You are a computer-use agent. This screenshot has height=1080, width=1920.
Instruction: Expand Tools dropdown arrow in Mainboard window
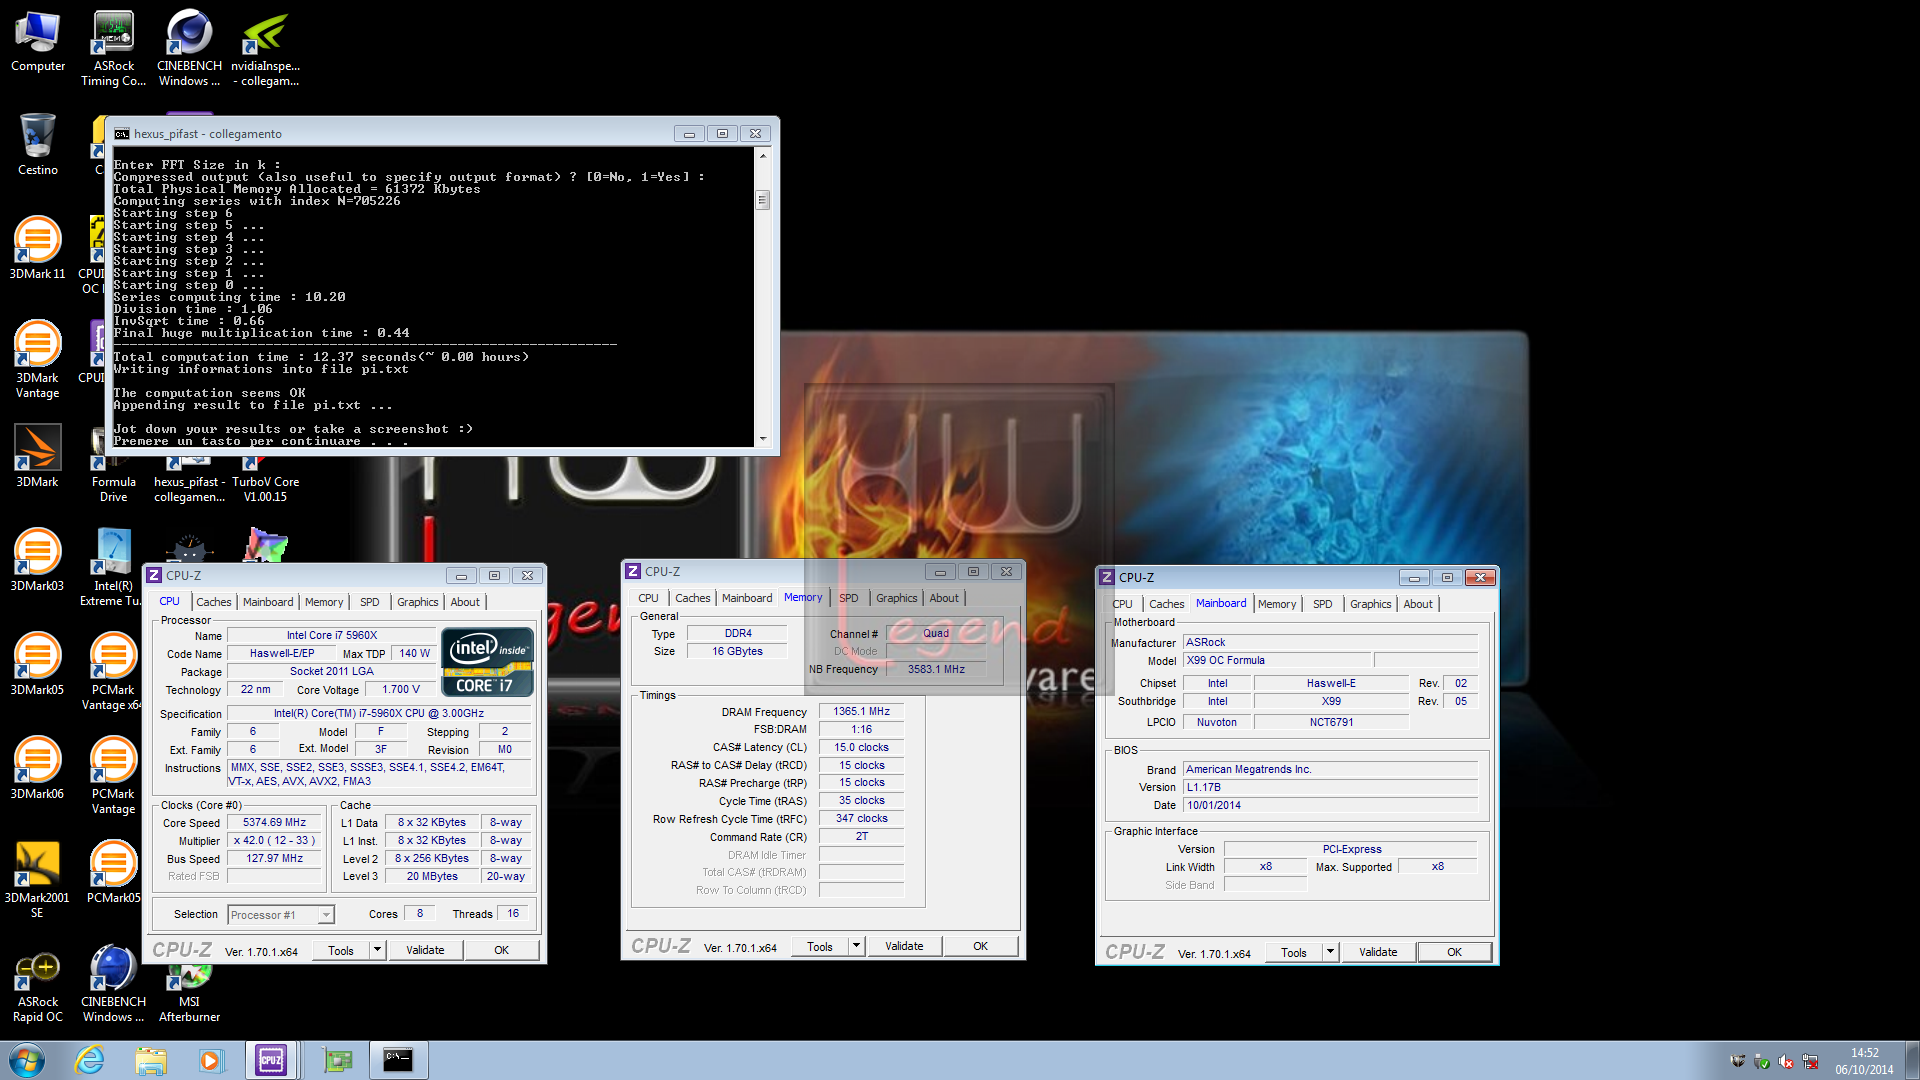click(1330, 952)
